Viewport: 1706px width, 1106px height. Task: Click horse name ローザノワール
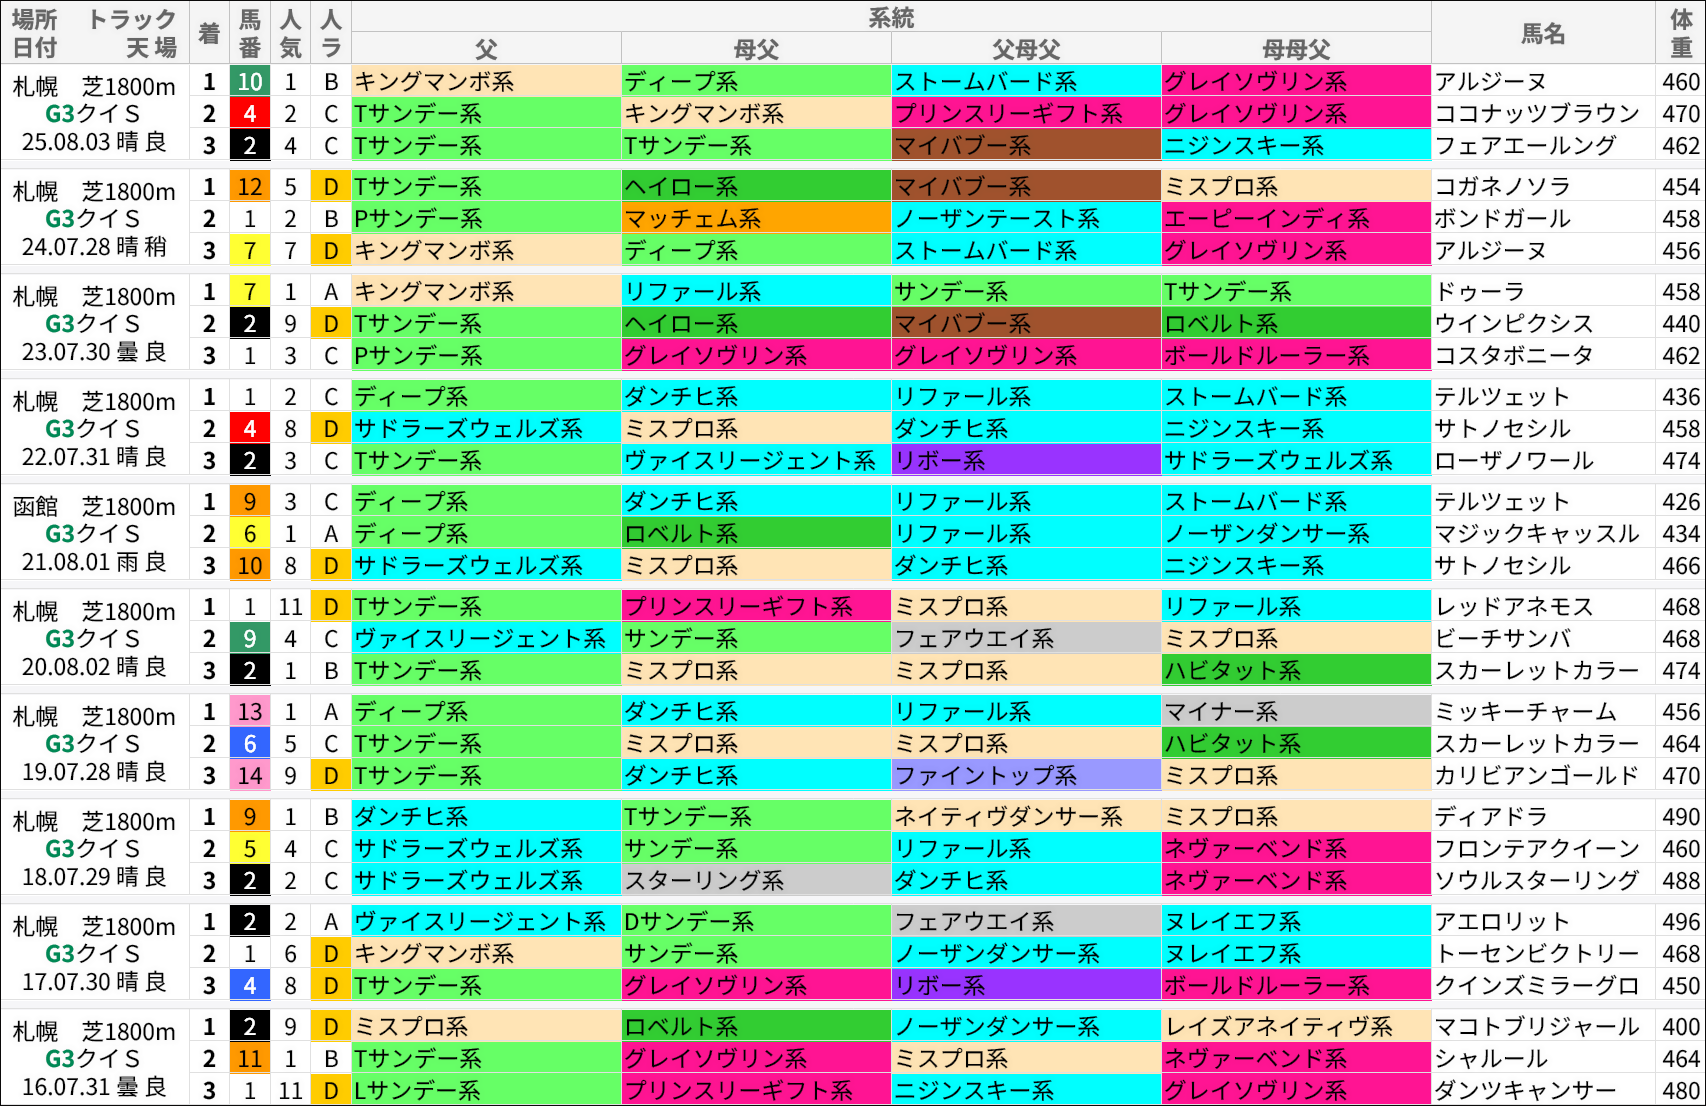[x=1514, y=461]
